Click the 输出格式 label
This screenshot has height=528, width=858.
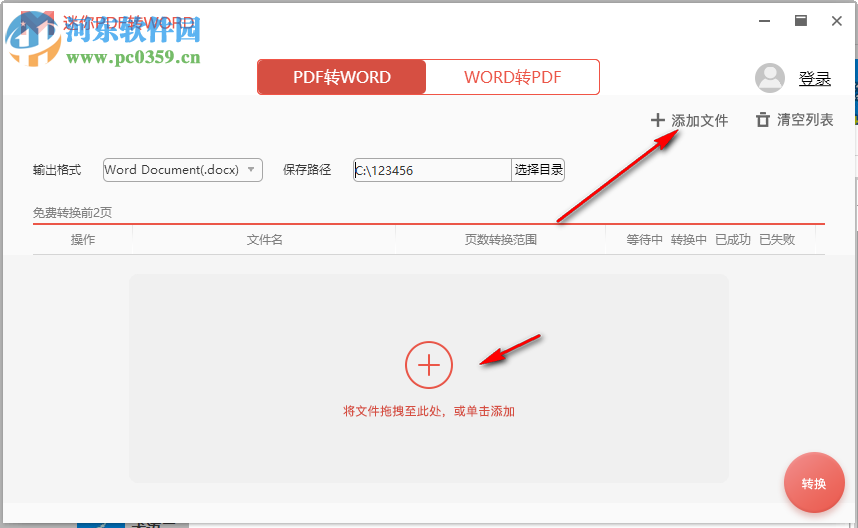point(57,170)
